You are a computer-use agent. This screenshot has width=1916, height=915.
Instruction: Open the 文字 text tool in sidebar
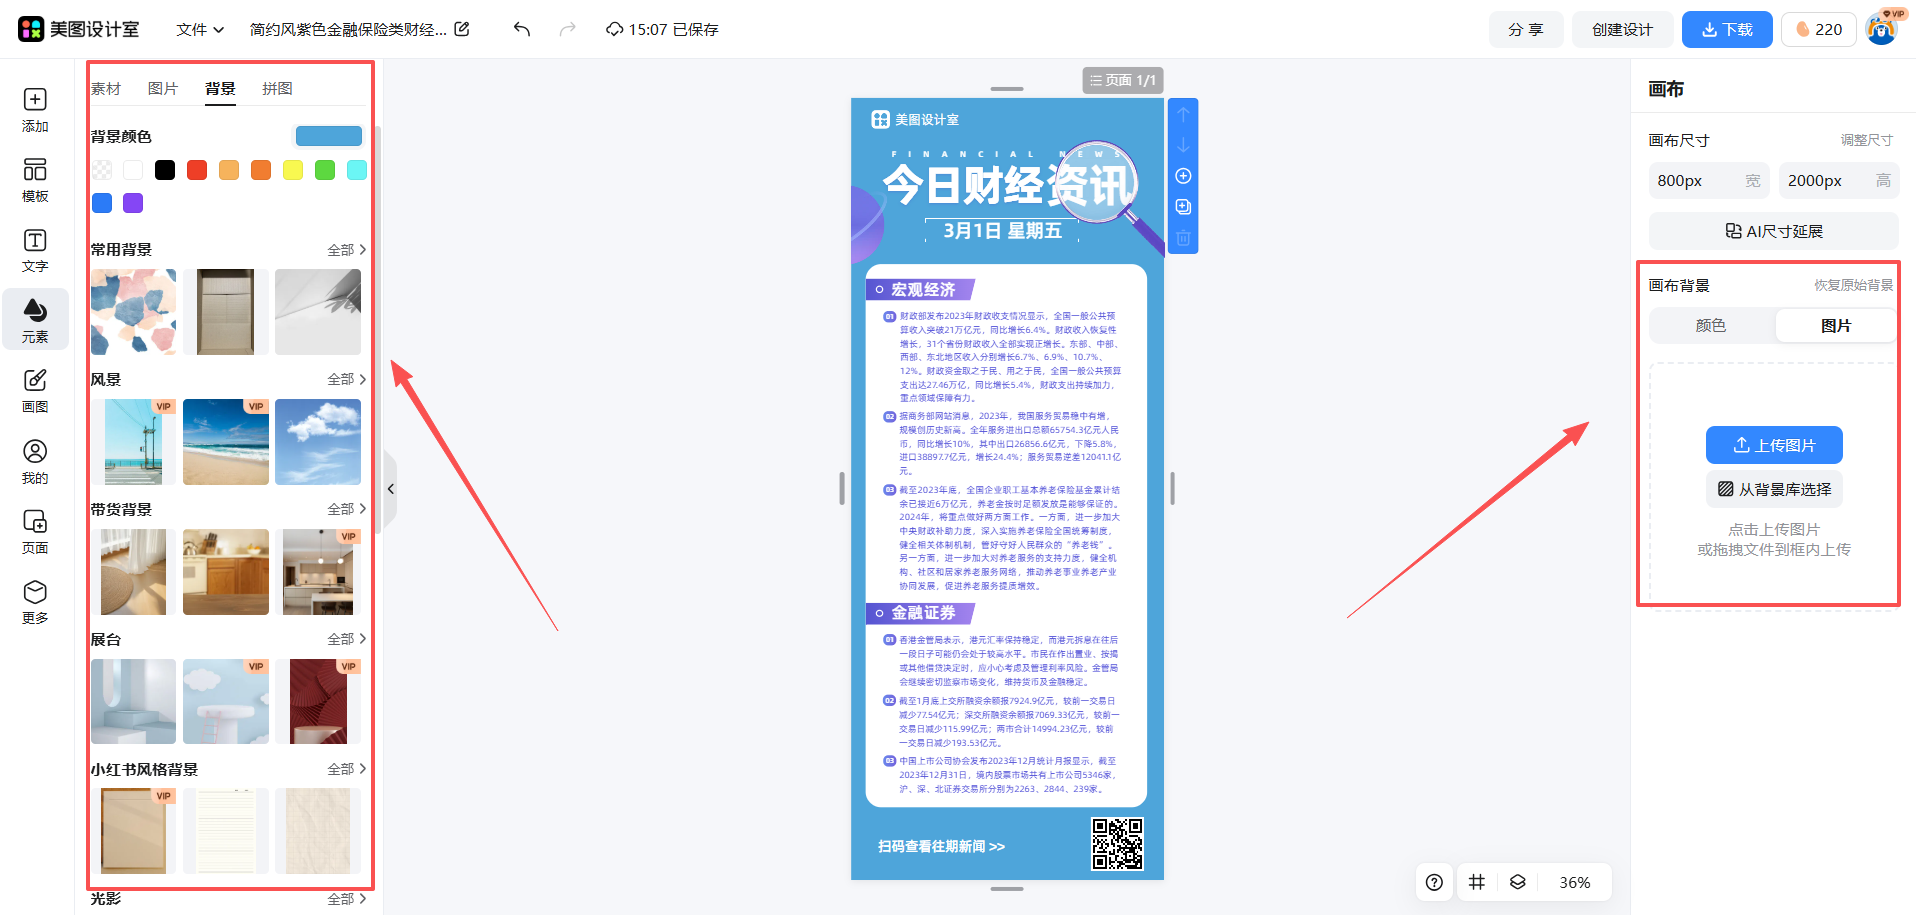tap(35, 250)
